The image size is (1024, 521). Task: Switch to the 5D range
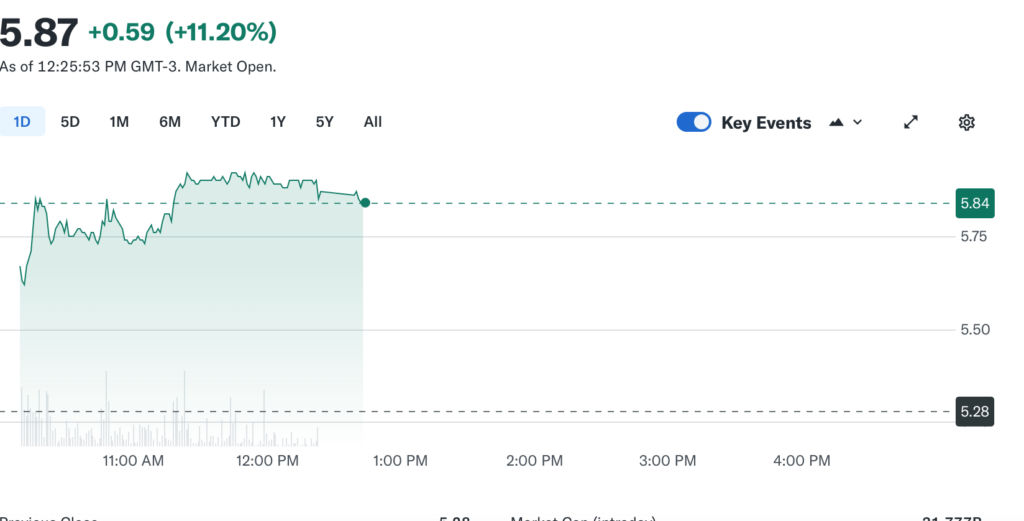pos(70,122)
